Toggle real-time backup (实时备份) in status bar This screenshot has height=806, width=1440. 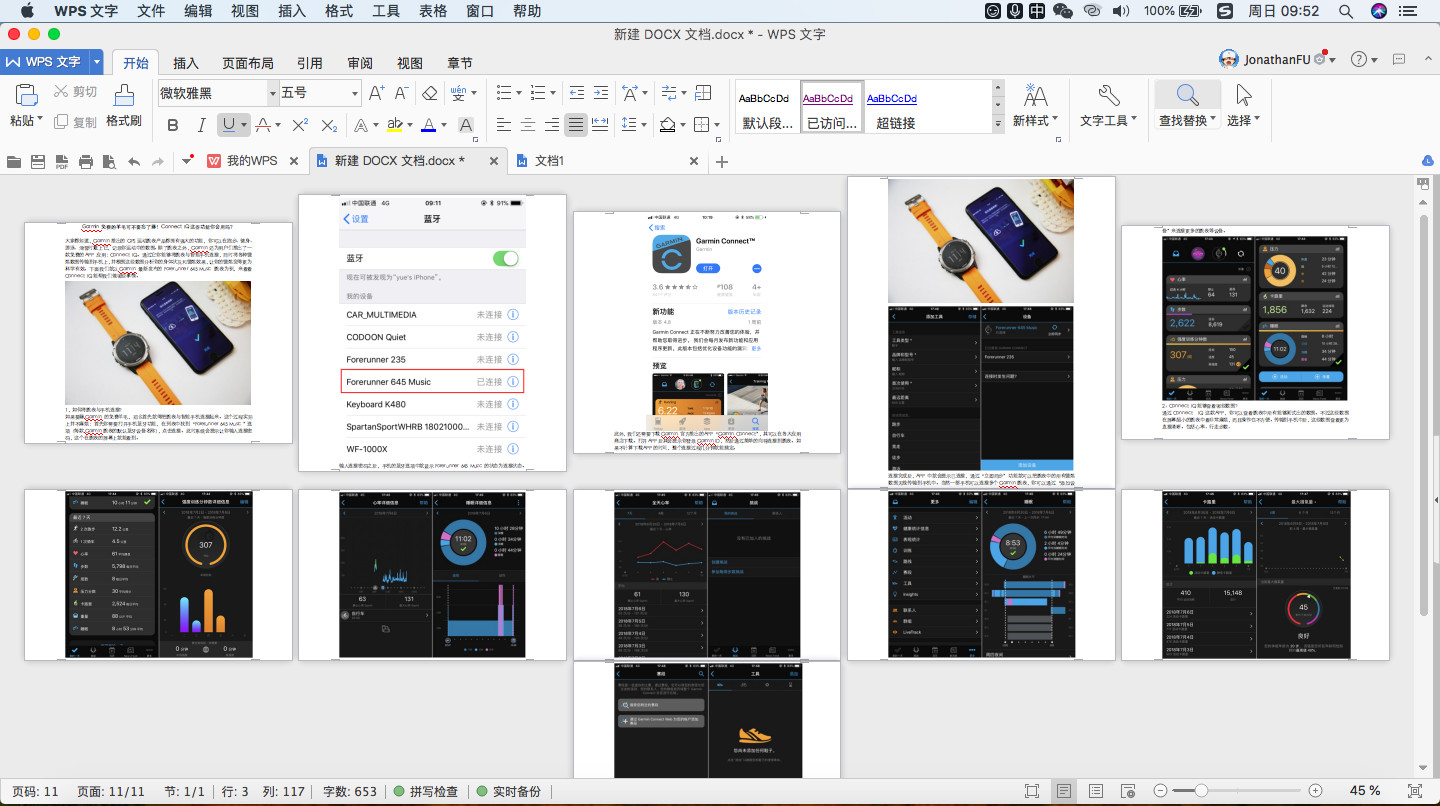(x=508, y=791)
